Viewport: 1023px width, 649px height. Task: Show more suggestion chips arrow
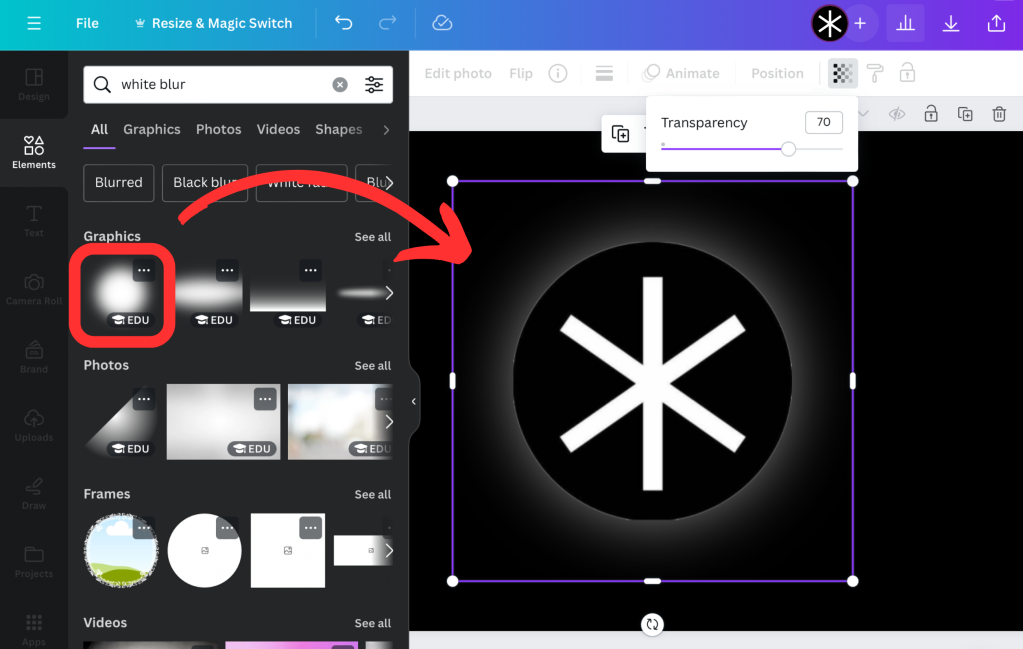[x=389, y=183]
